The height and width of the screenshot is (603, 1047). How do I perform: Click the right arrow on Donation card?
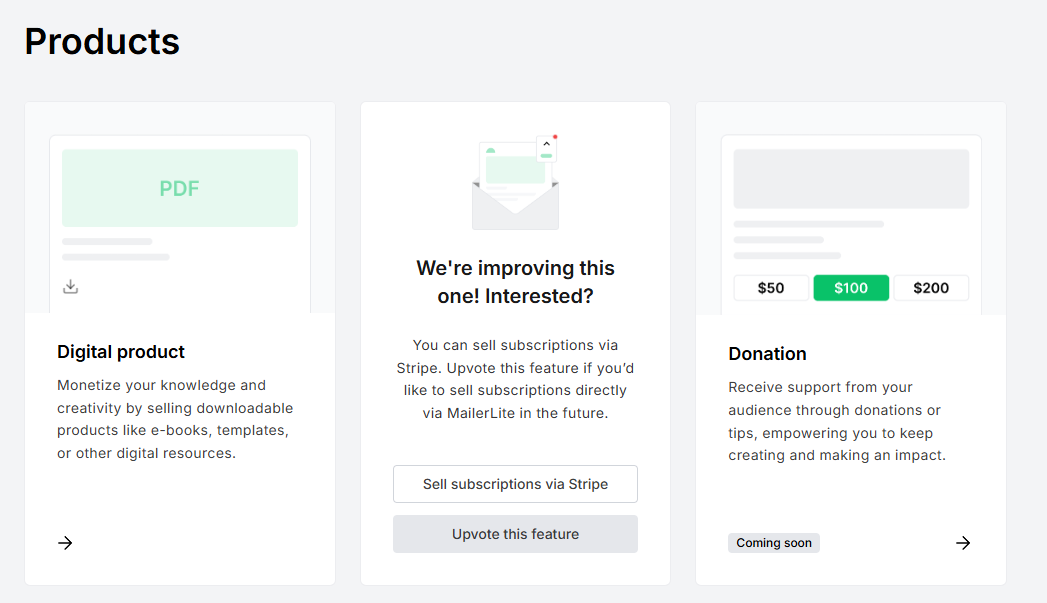pyautogui.click(x=963, y=543)
